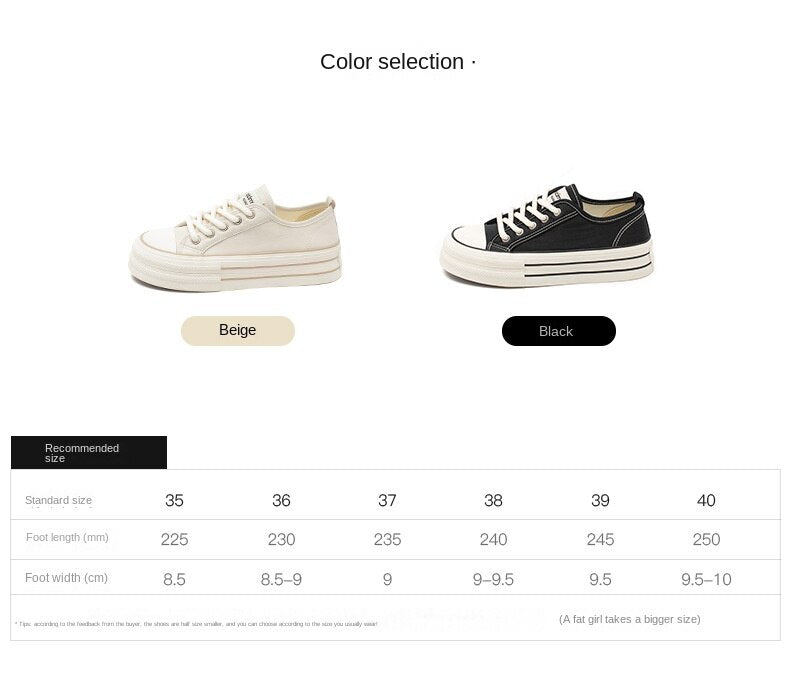Choose standard size 37
The width and height of the screenshot is (790, 691).
point(387,500)
